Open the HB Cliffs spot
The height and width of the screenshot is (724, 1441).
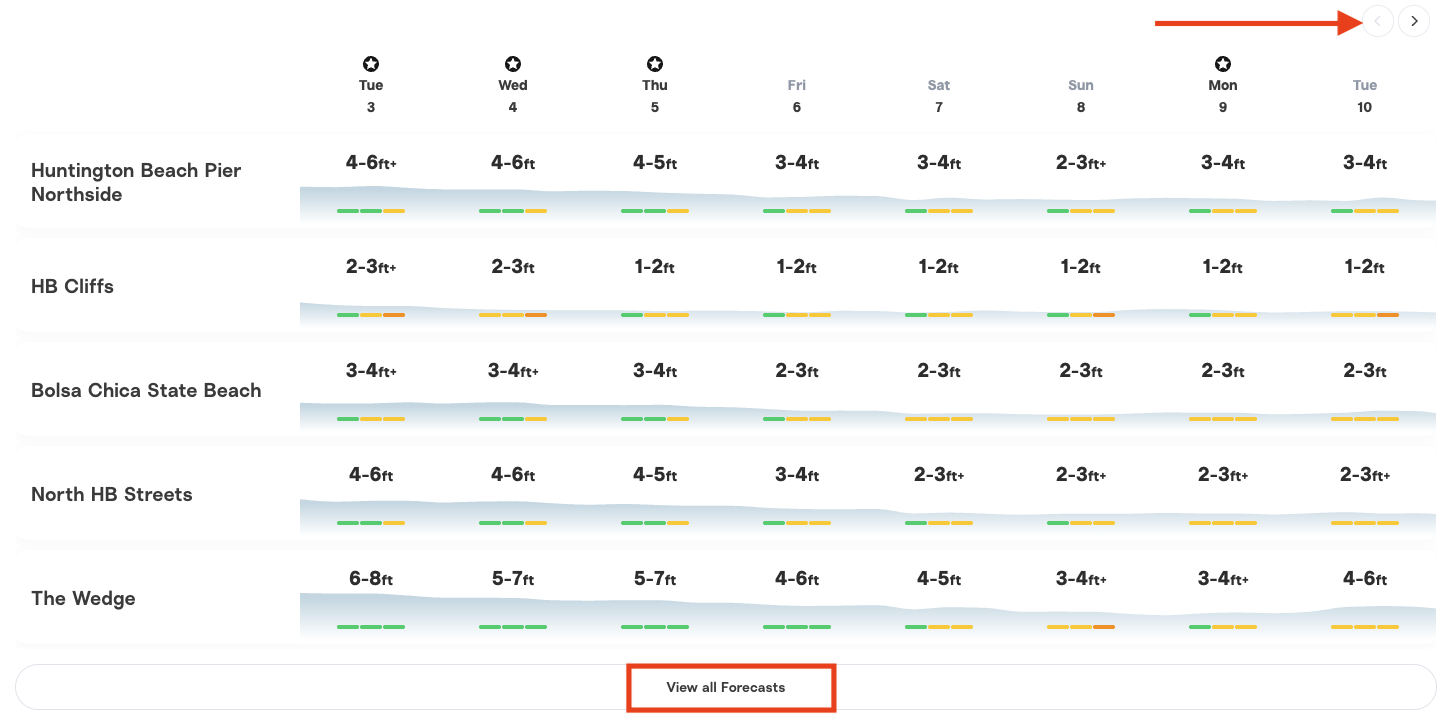(x=72, y=286)
